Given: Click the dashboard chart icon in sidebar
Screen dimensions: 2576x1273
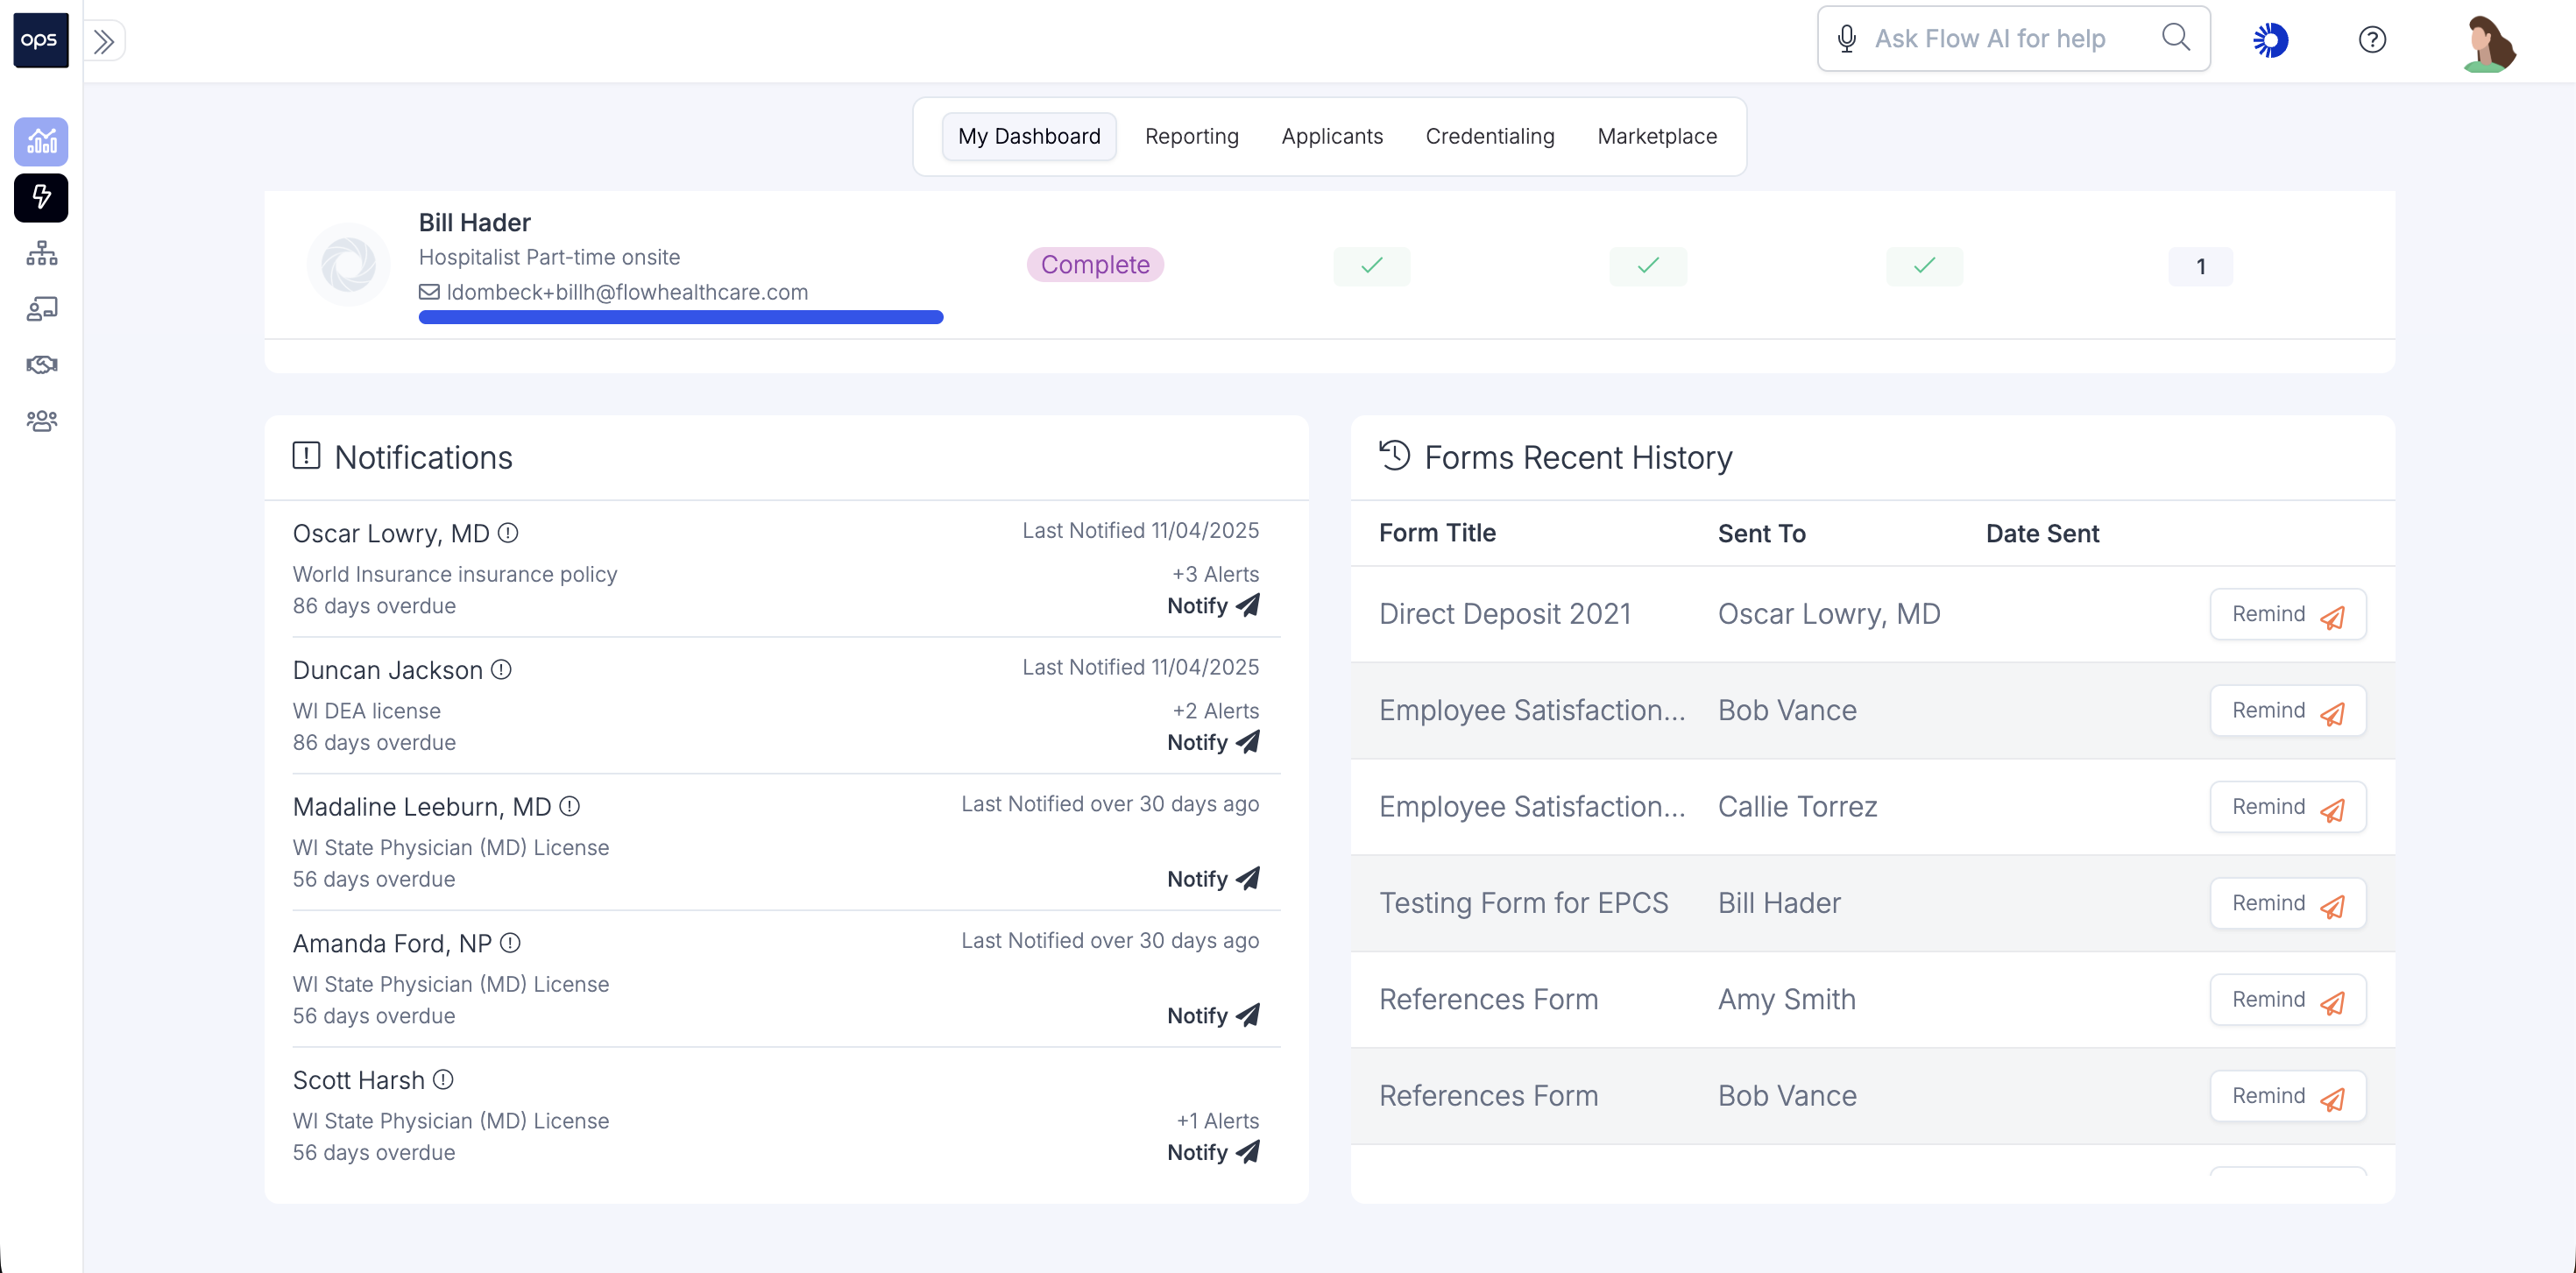Looking at the screenshot, I should (x=41, y=141).
